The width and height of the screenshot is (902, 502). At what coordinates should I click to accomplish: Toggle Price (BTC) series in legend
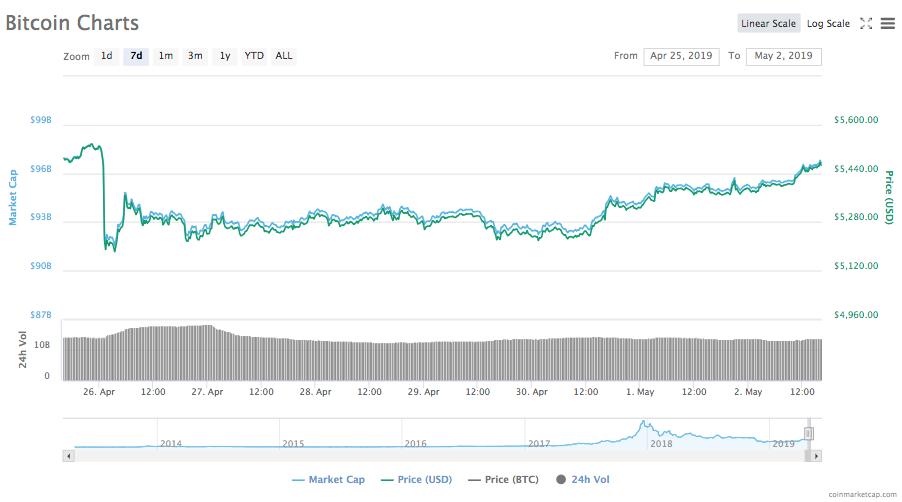tap(503, 480)
